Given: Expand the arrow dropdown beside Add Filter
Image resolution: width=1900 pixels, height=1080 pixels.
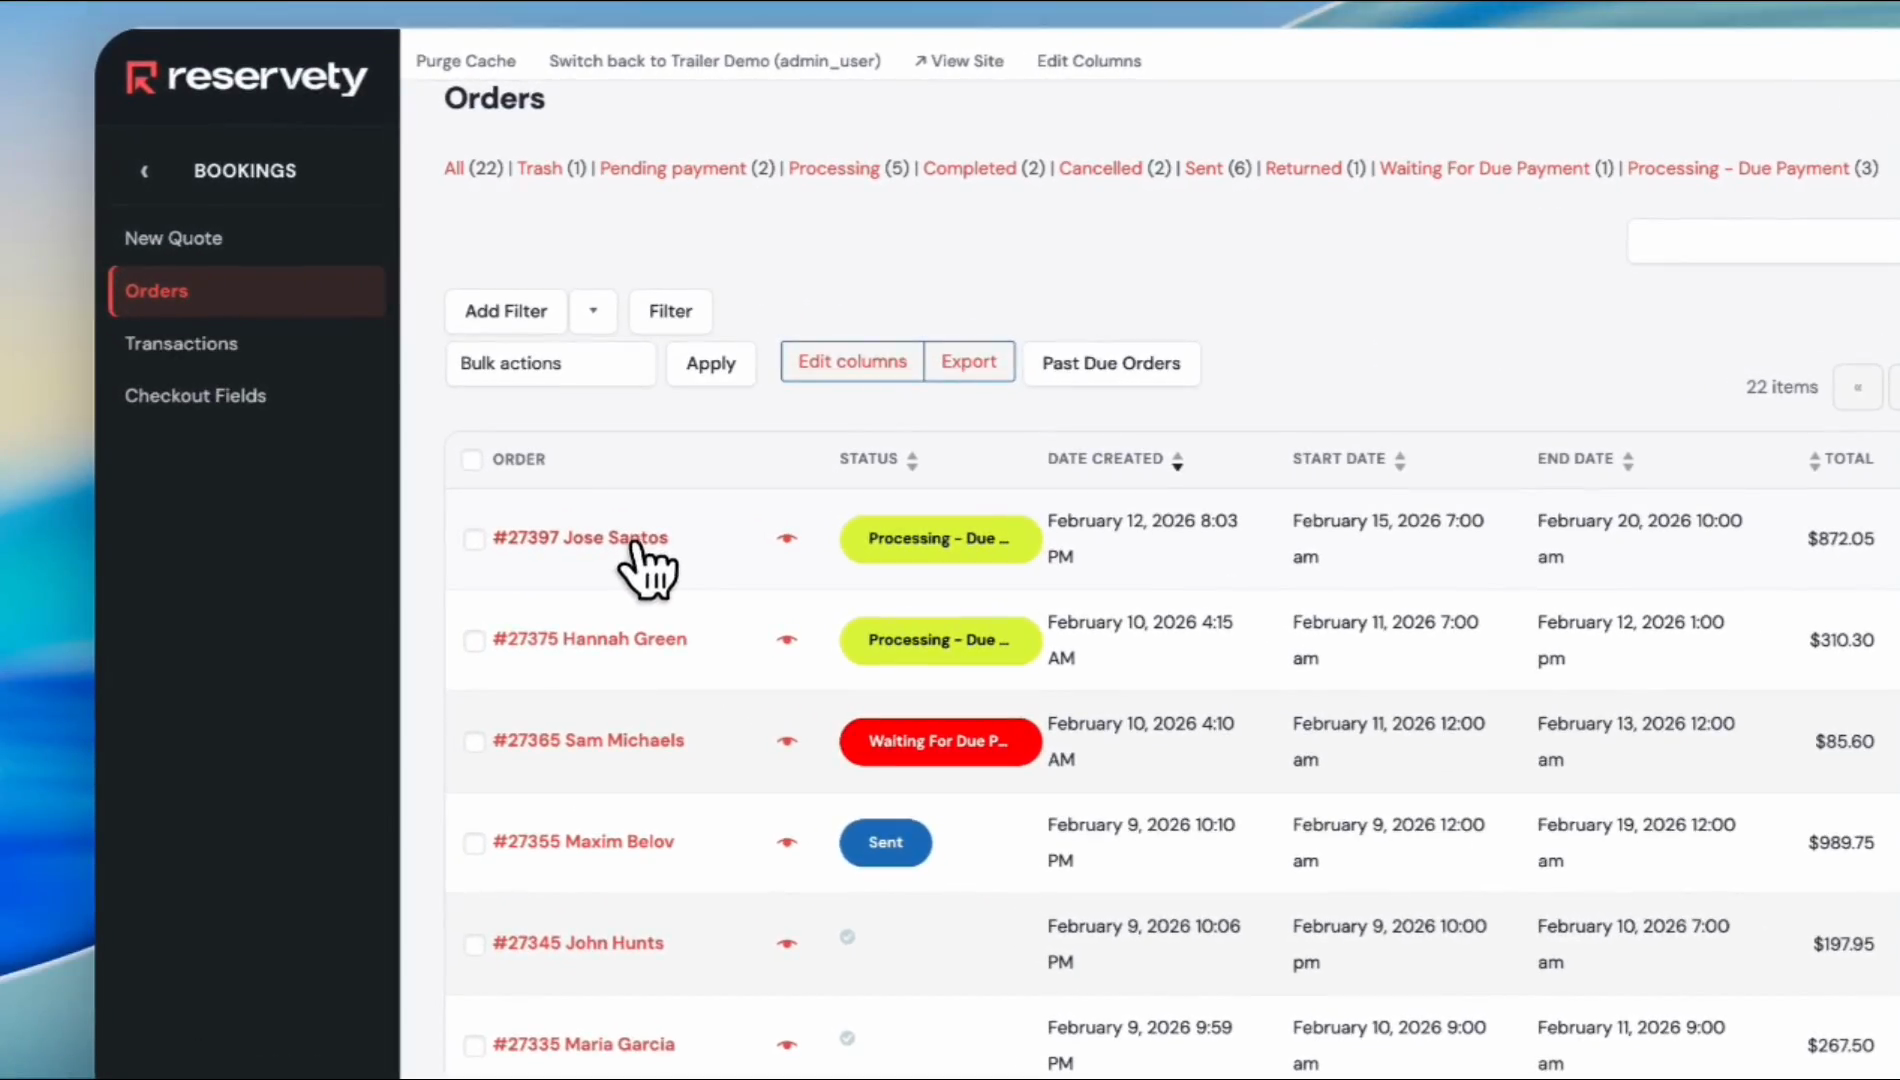Looking at the screenshot, I should 593,311.
